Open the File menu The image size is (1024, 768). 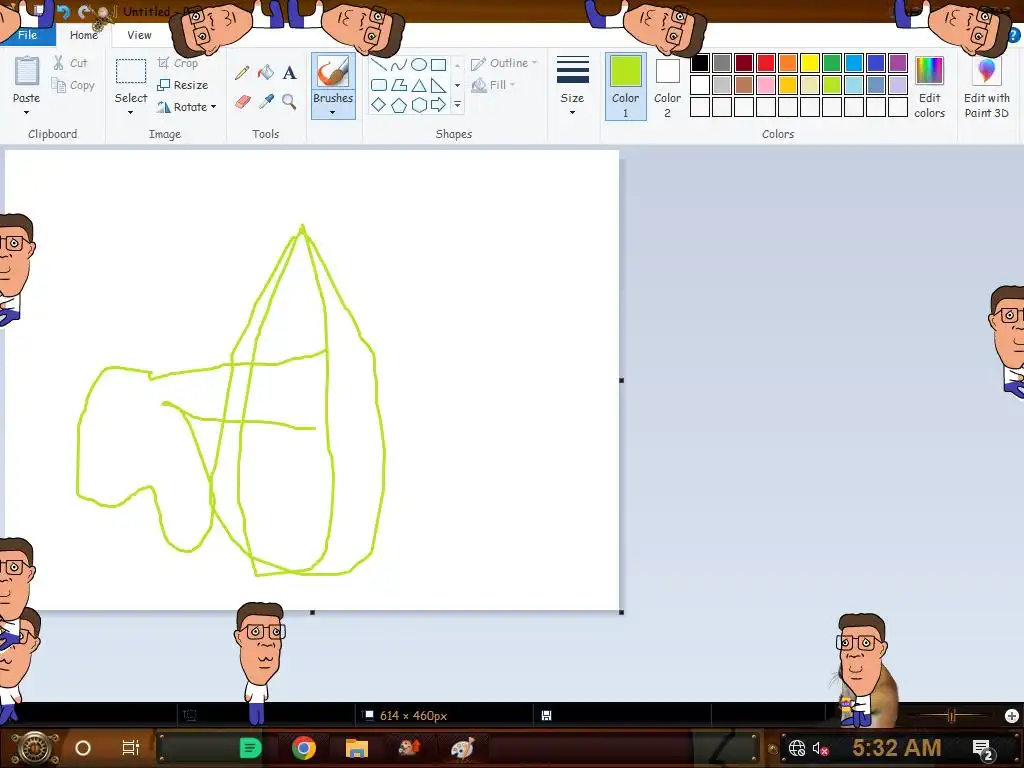pyautogui.click(x=27, y=35)
